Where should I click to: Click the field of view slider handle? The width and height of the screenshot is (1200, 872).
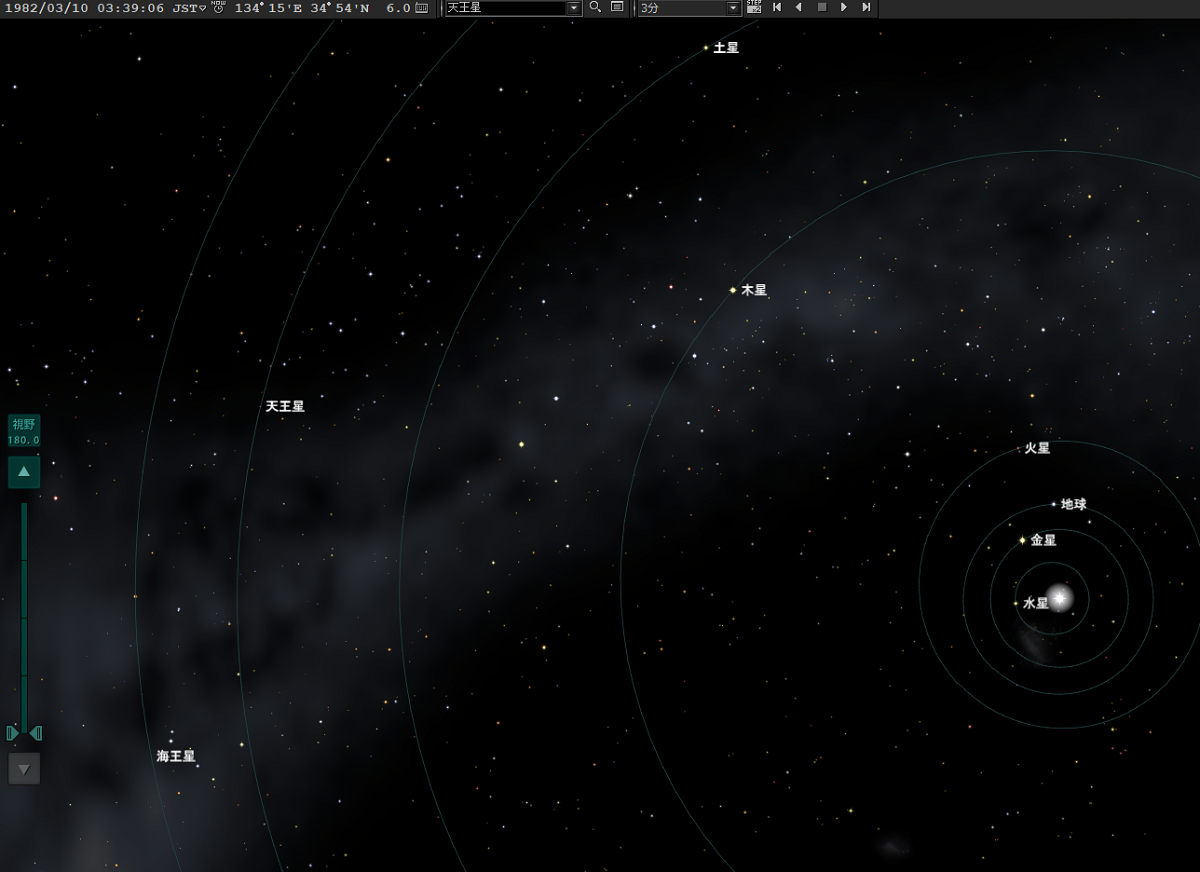tap(24, 733)
